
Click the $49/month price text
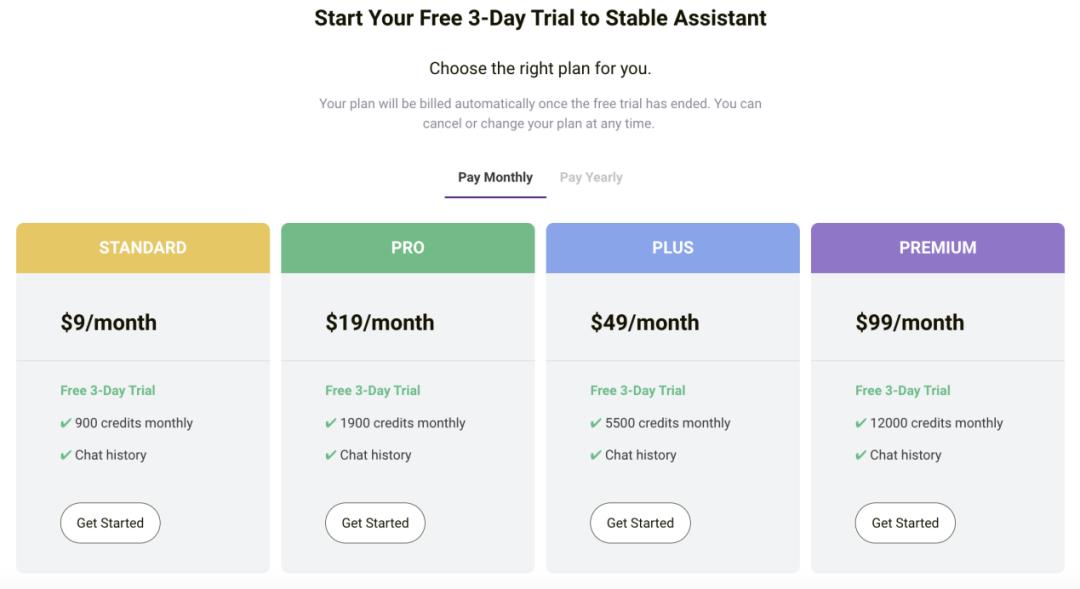tap(645, 323)
